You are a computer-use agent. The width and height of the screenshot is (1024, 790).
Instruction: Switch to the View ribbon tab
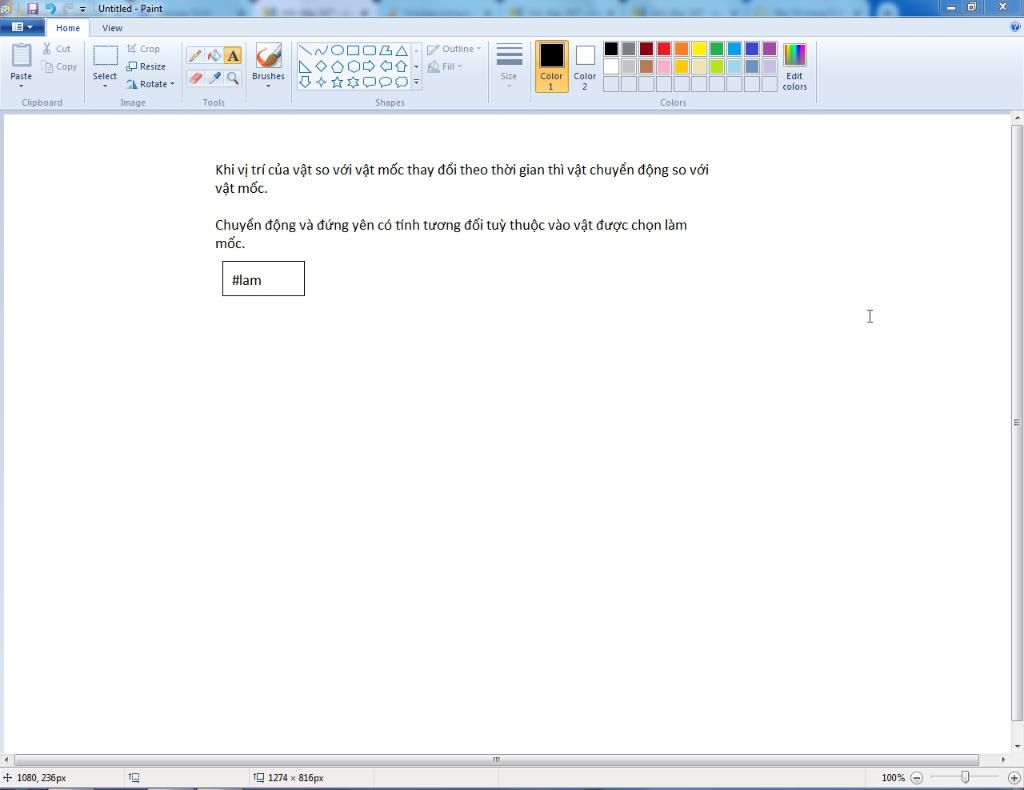[112, 28]
